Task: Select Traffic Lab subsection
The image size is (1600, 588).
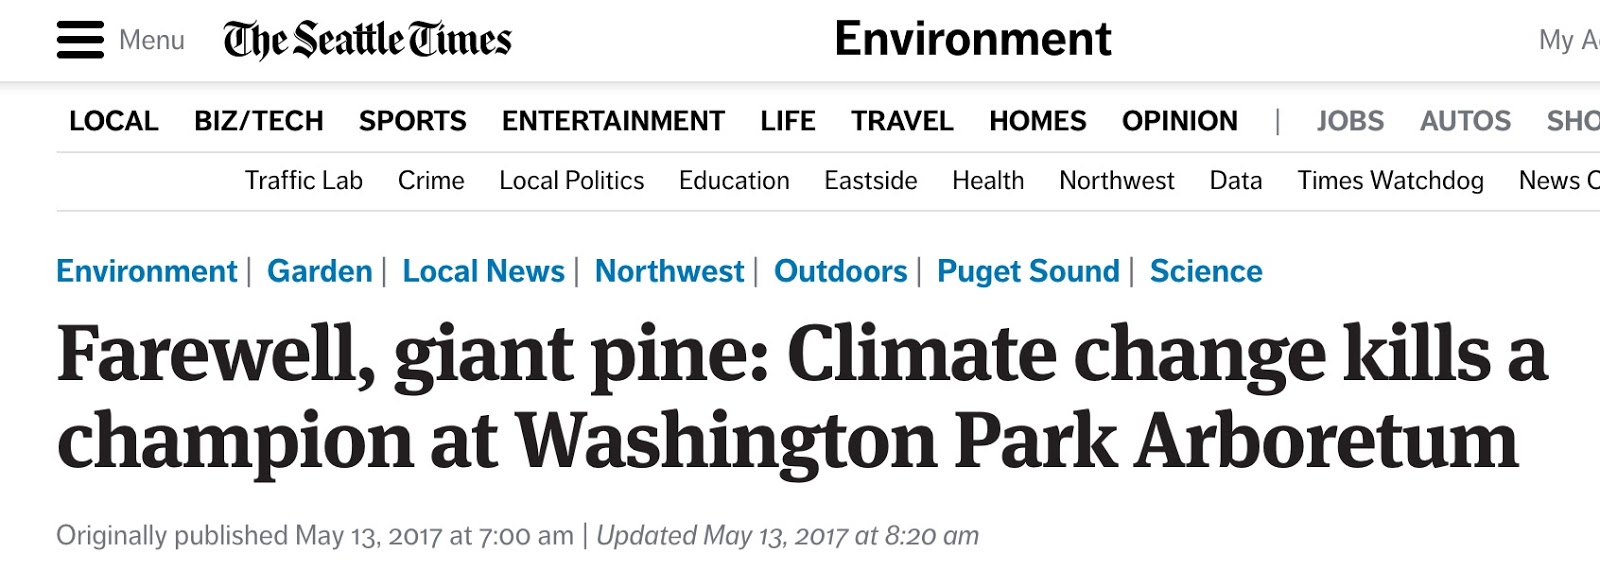Action: (303, 181)
